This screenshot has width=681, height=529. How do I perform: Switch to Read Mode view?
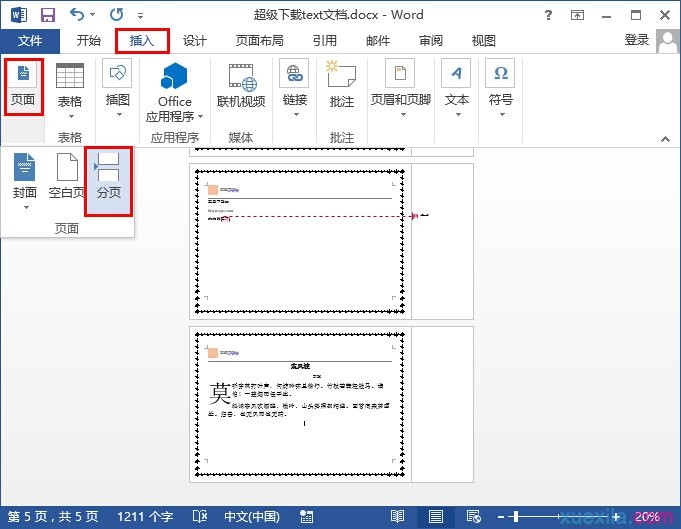point(397,516)
